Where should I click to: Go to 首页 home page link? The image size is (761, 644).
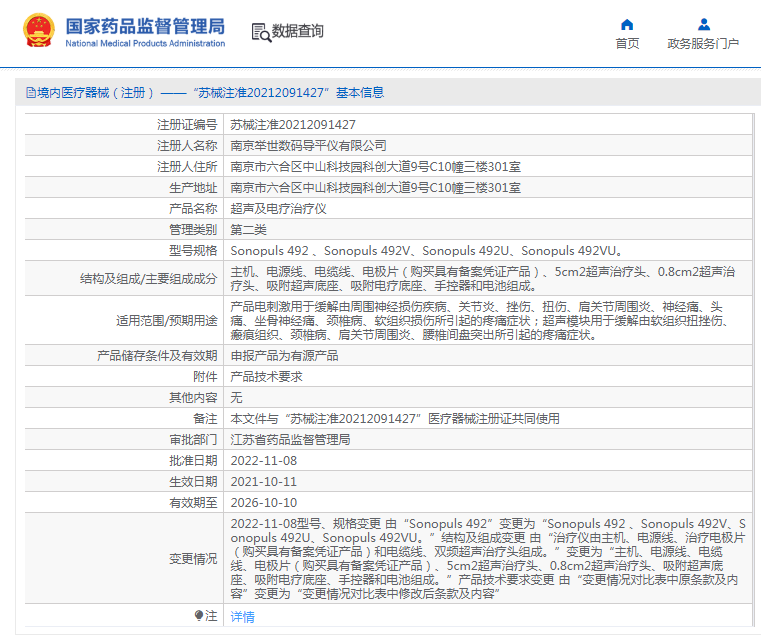627,44
